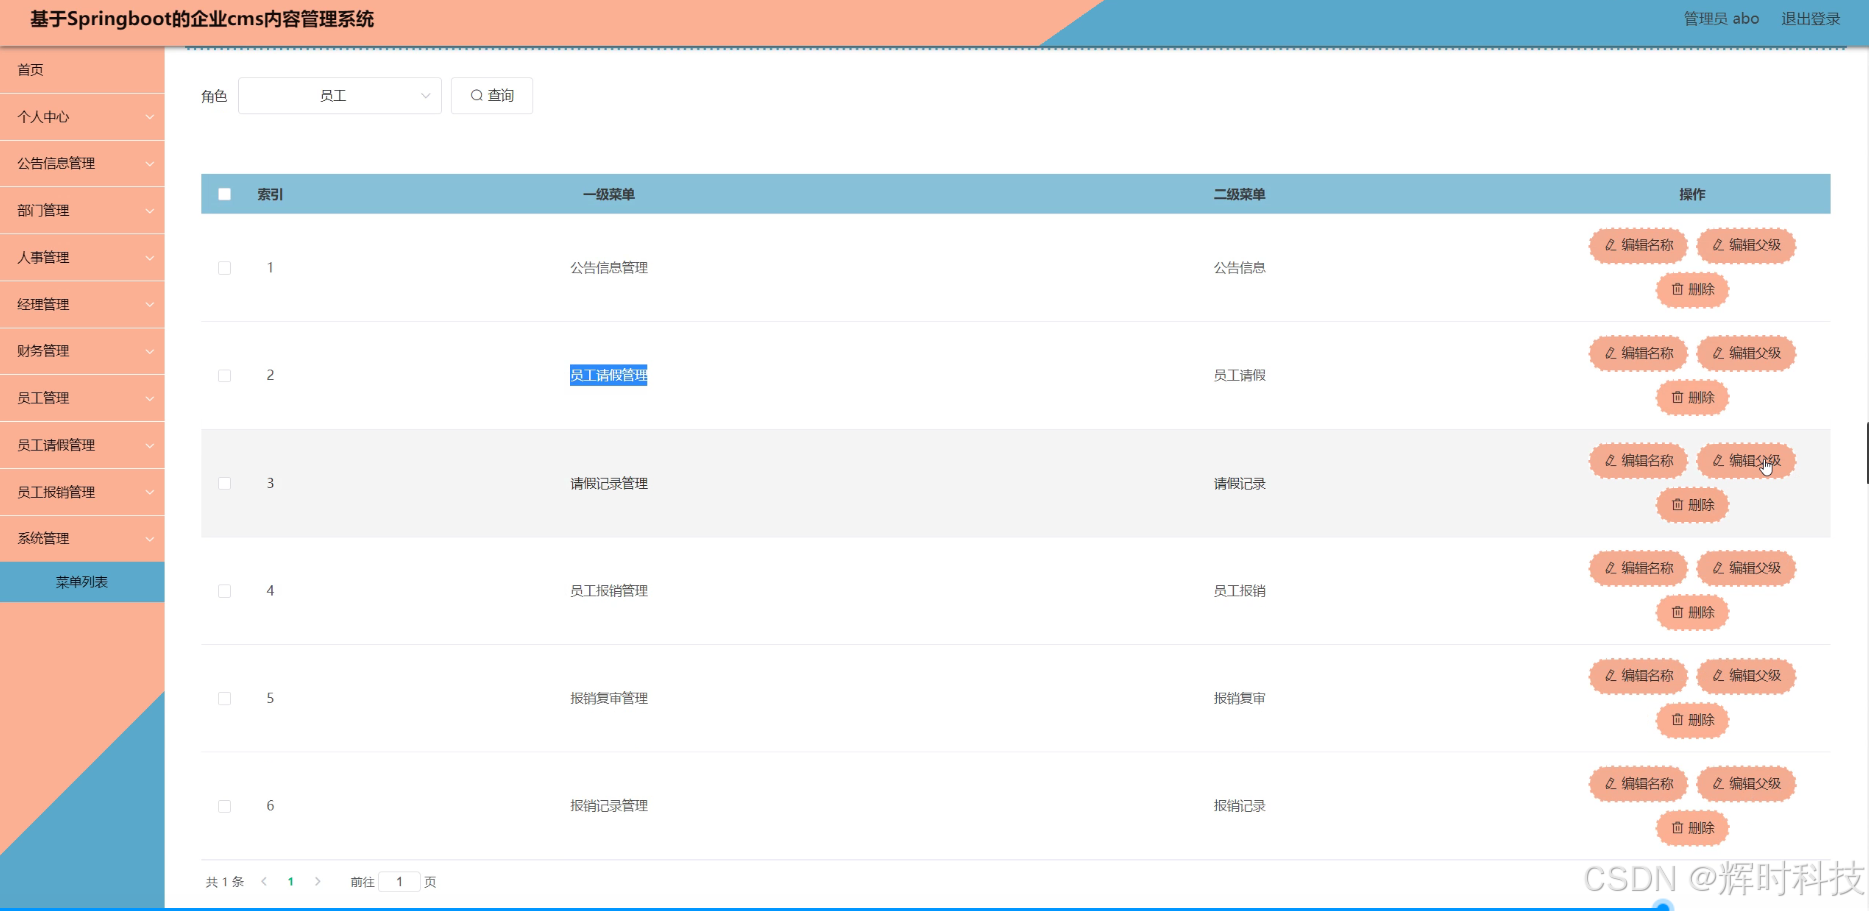The height and width of the screenshot is (911, 1869).
Task: Click the 退出登录 logout link
Action: coord(1810,18)
